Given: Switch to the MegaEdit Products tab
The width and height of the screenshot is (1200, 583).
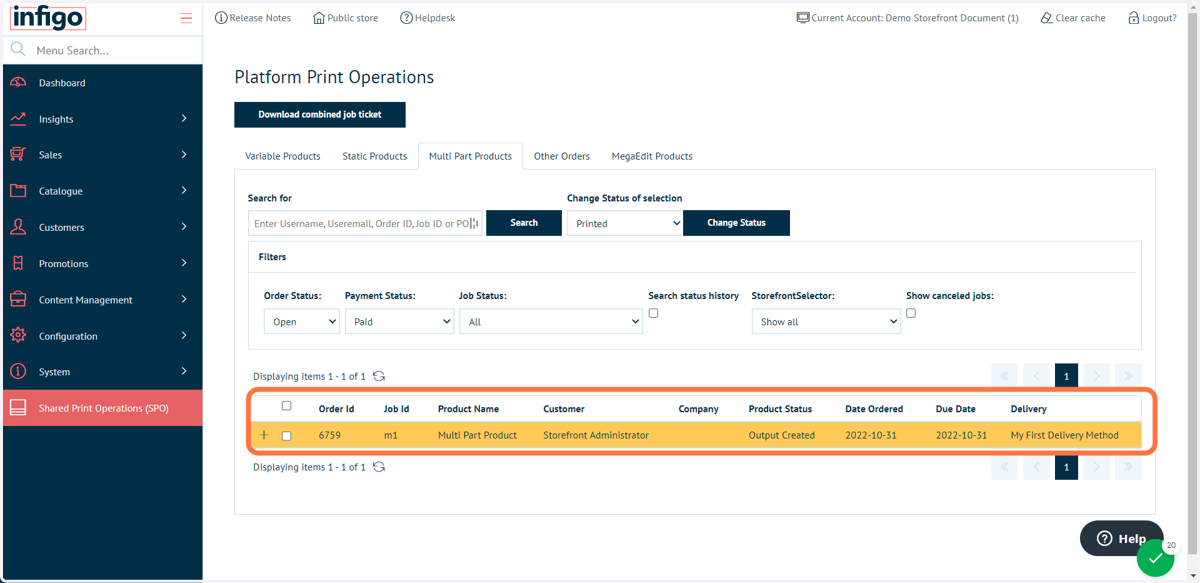Looking at the screenshot, I should pos(652,156).
